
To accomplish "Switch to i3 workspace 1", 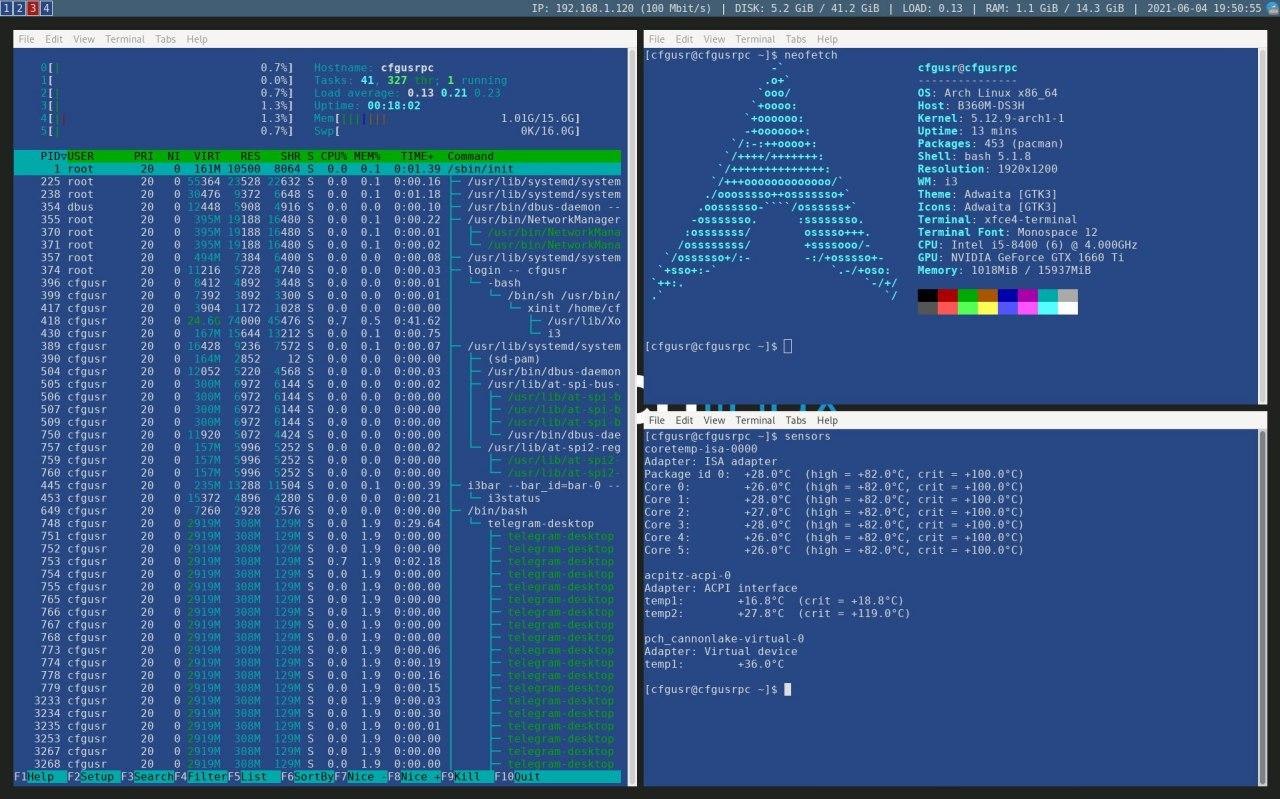I will coord(7,8).
